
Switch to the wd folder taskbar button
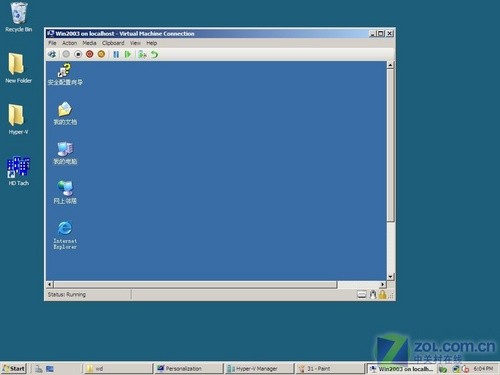click(x=118, y=369)
